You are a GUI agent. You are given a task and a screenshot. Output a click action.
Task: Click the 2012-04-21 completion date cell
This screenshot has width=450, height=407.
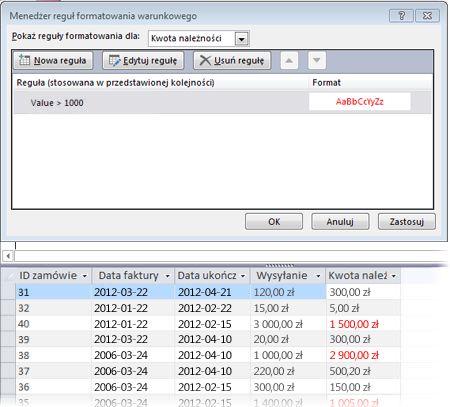click(212, 292)
